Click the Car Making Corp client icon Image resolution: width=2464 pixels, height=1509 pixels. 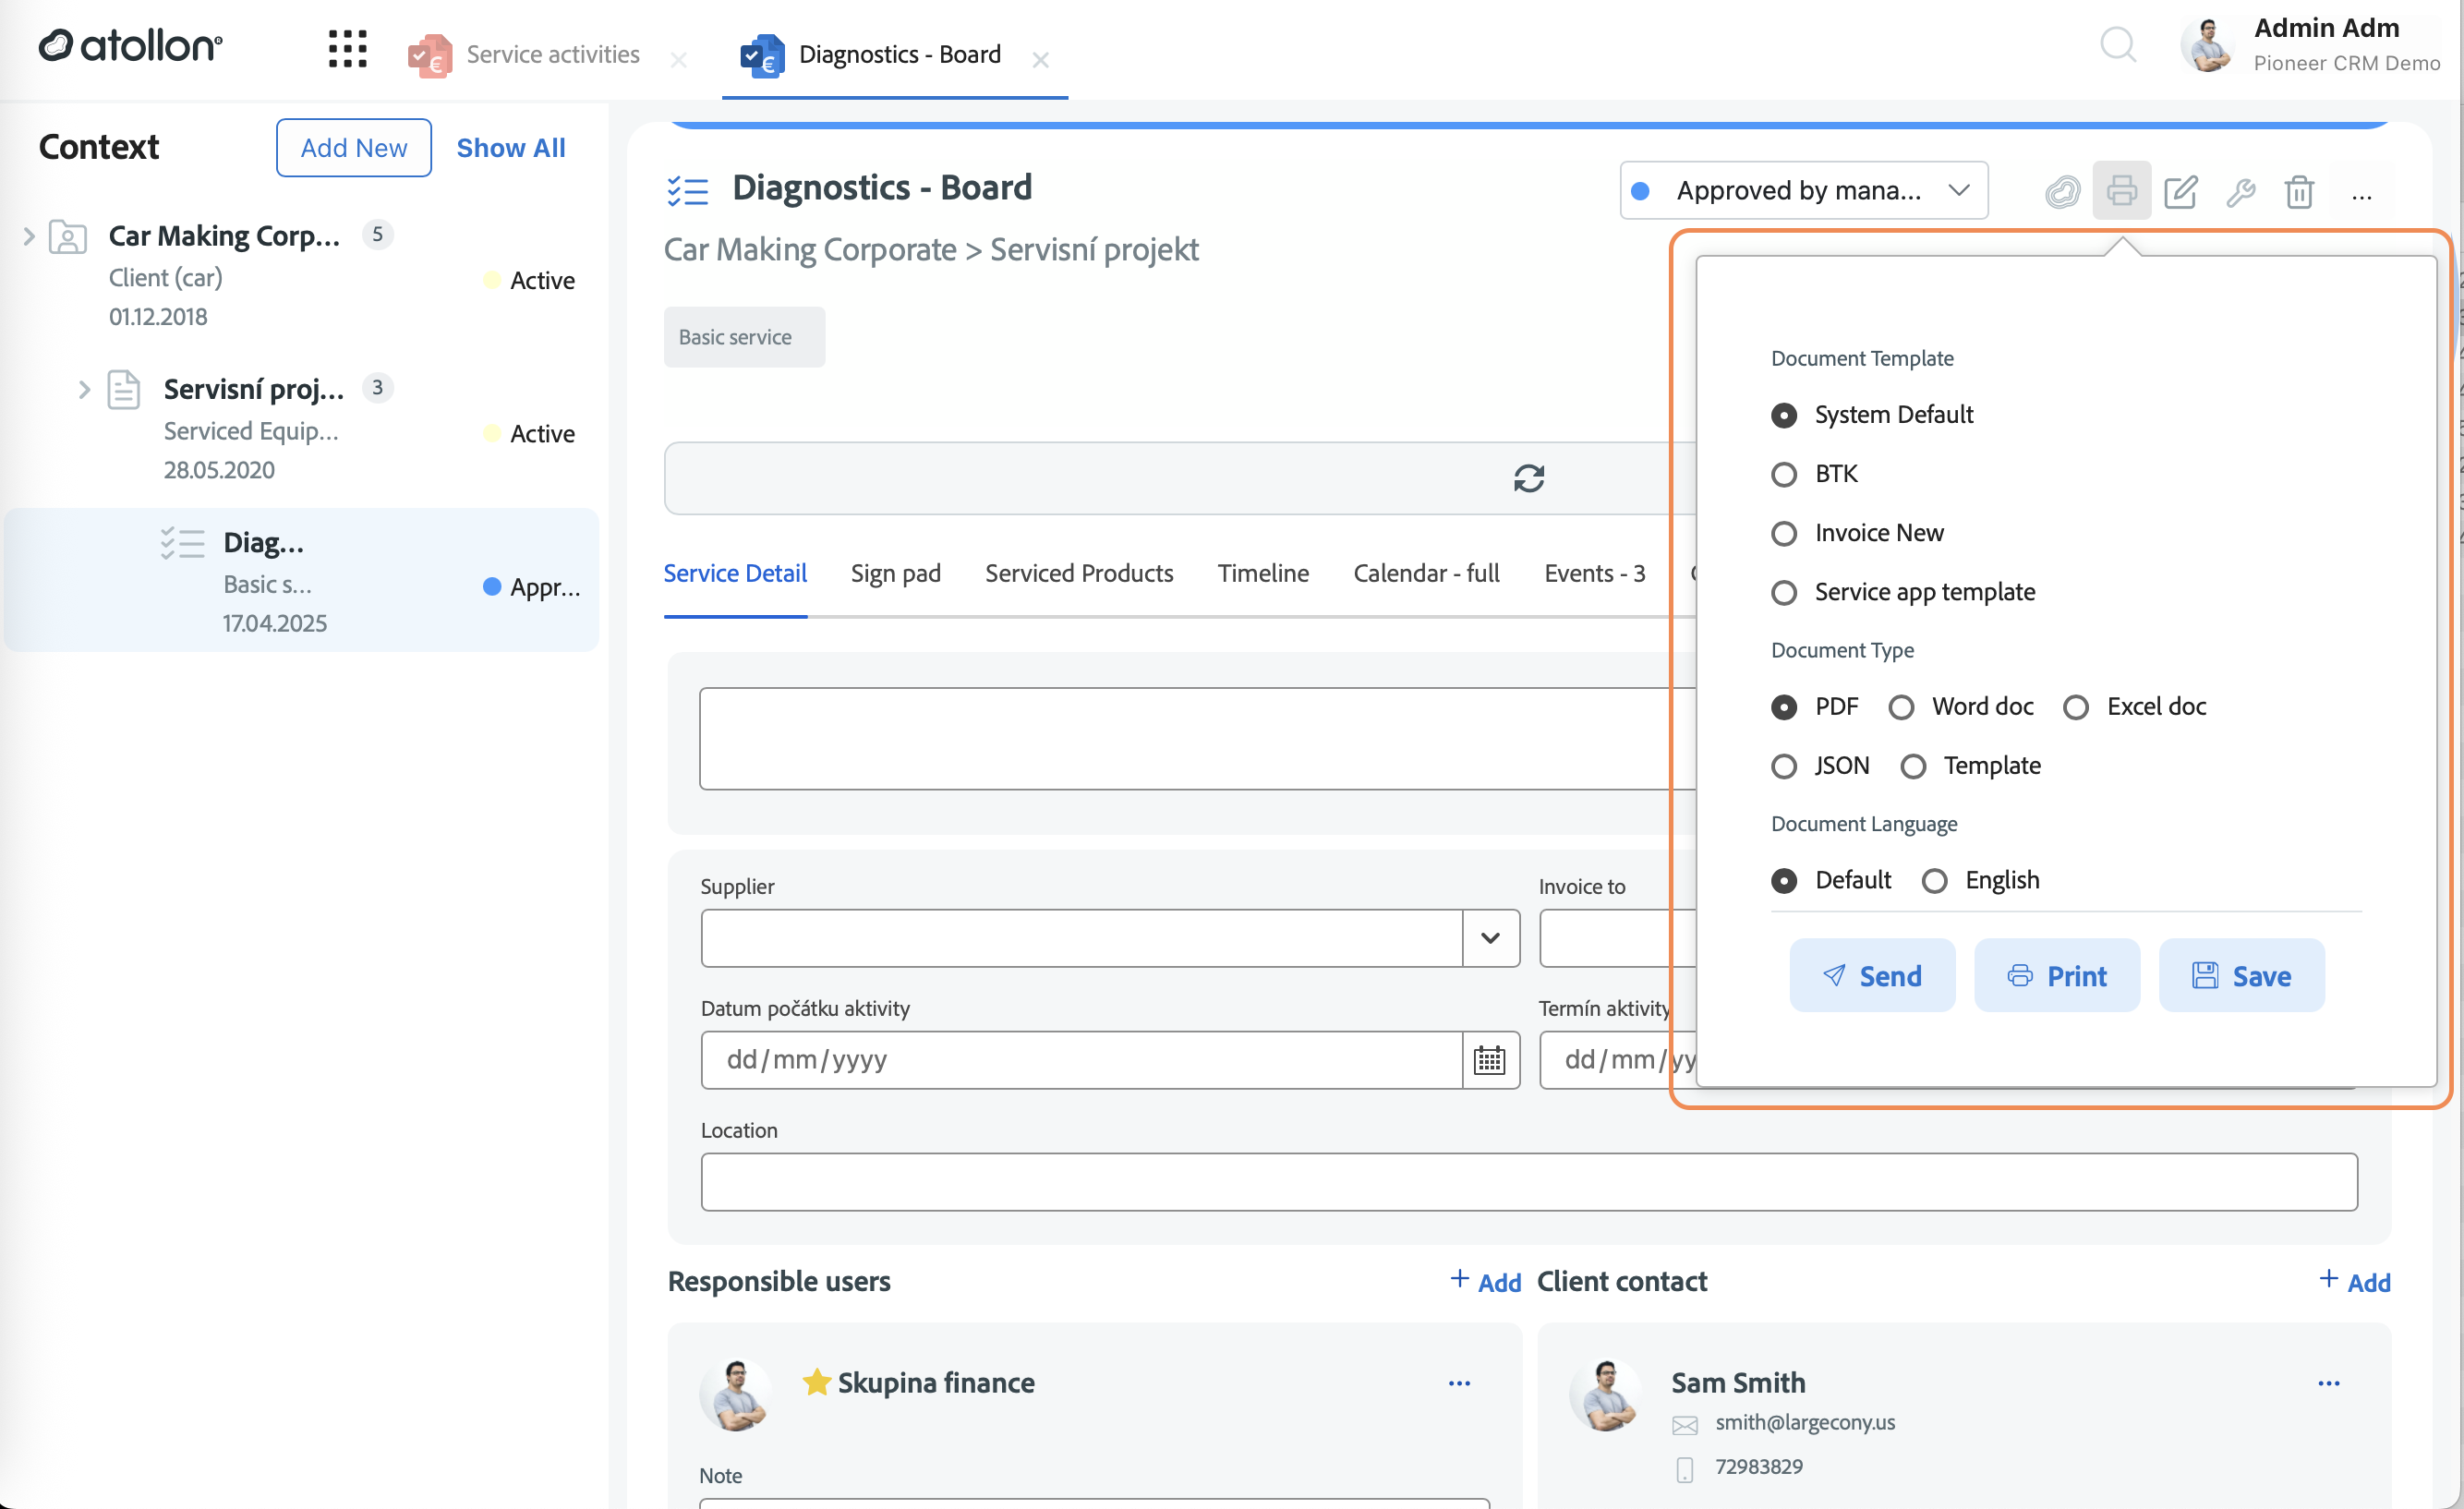point(68,237)
